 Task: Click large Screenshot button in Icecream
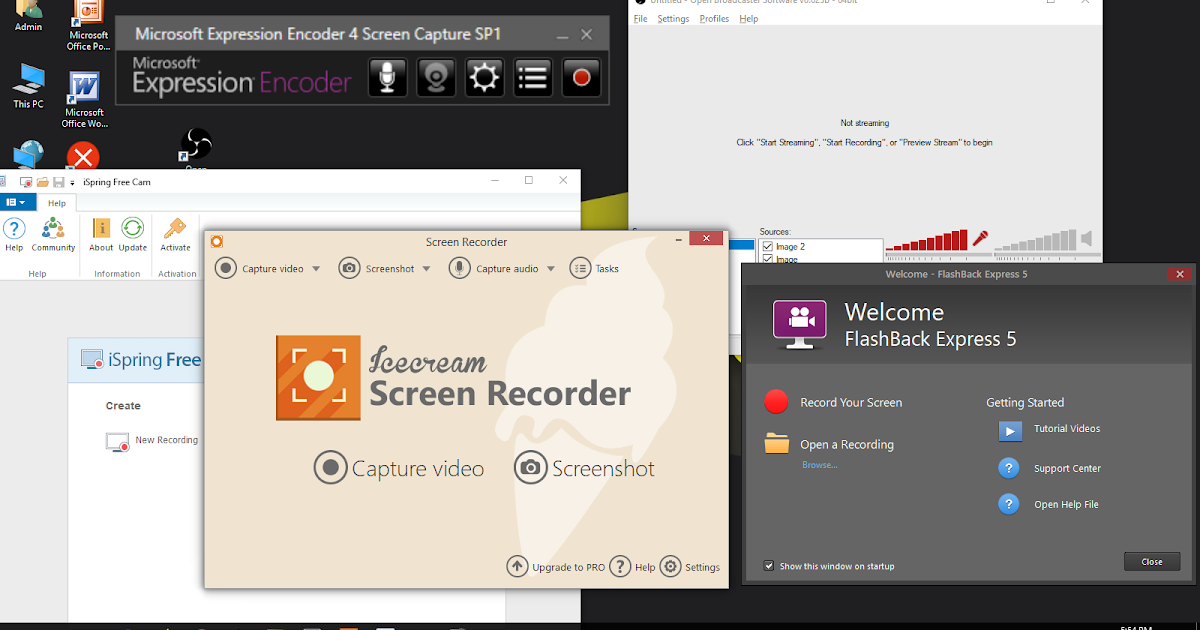coord(585,468)
